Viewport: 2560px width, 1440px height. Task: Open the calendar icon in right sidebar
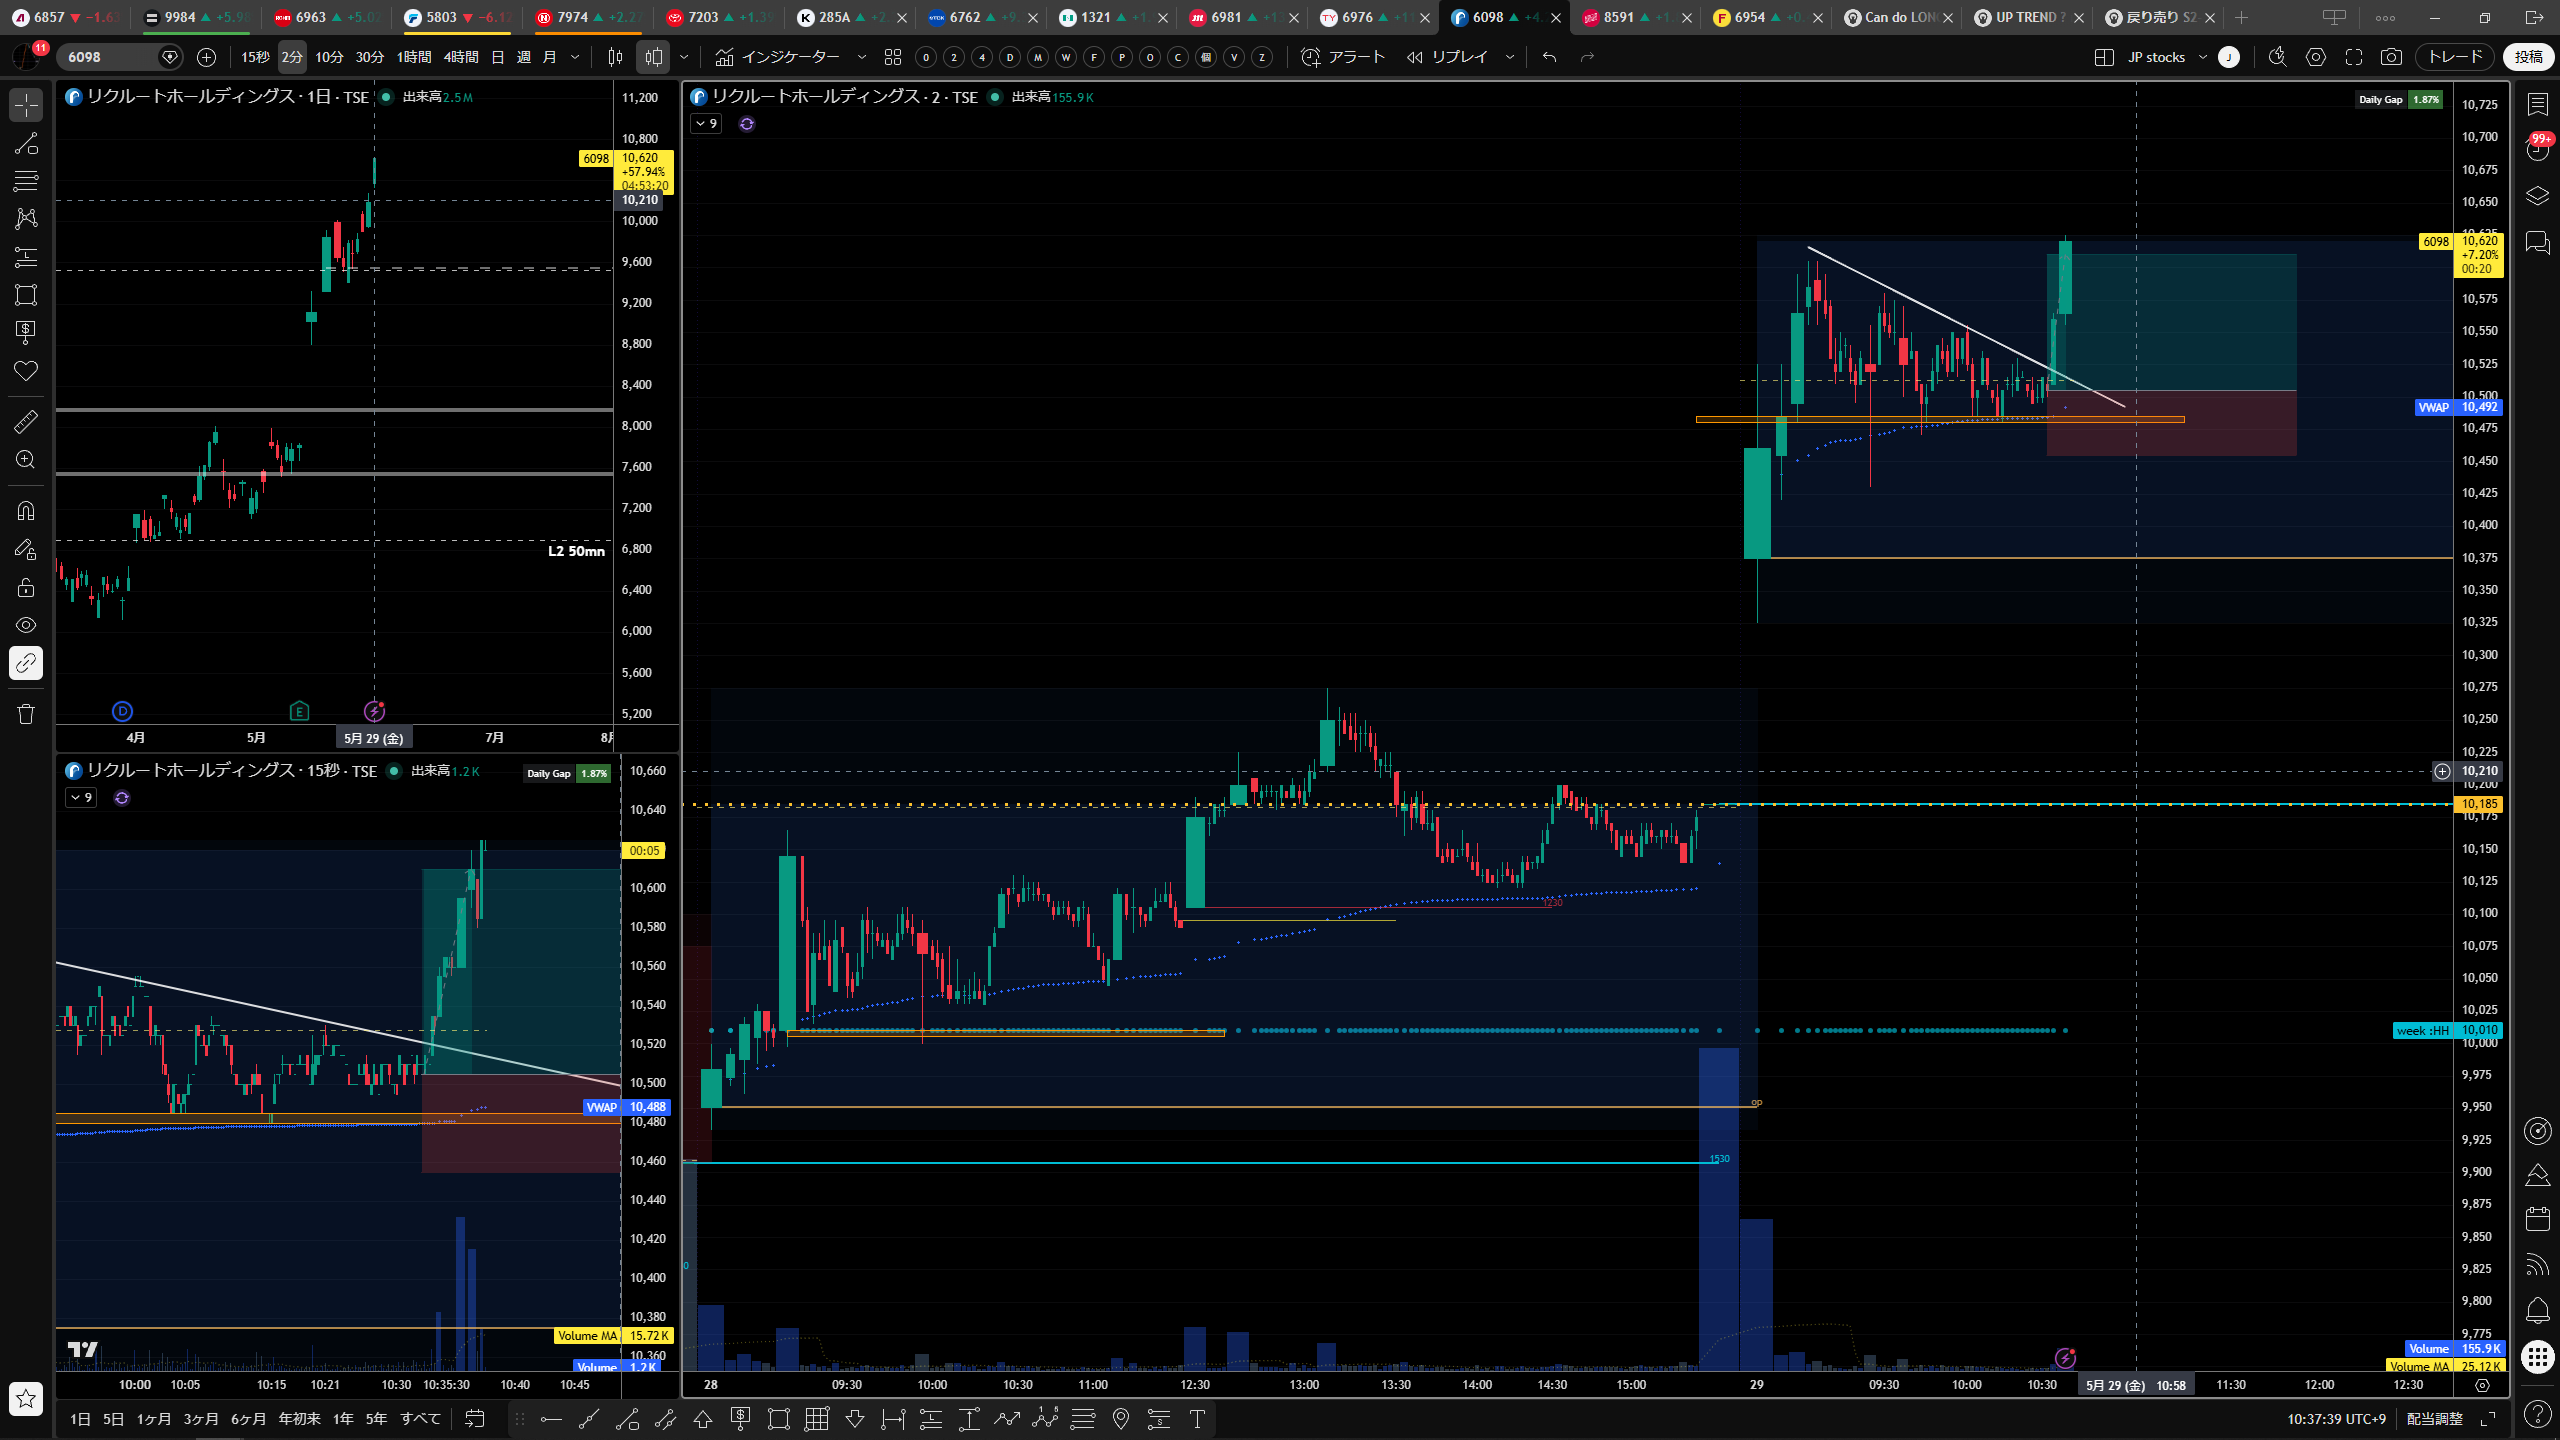click(x=2537, y=1218)
